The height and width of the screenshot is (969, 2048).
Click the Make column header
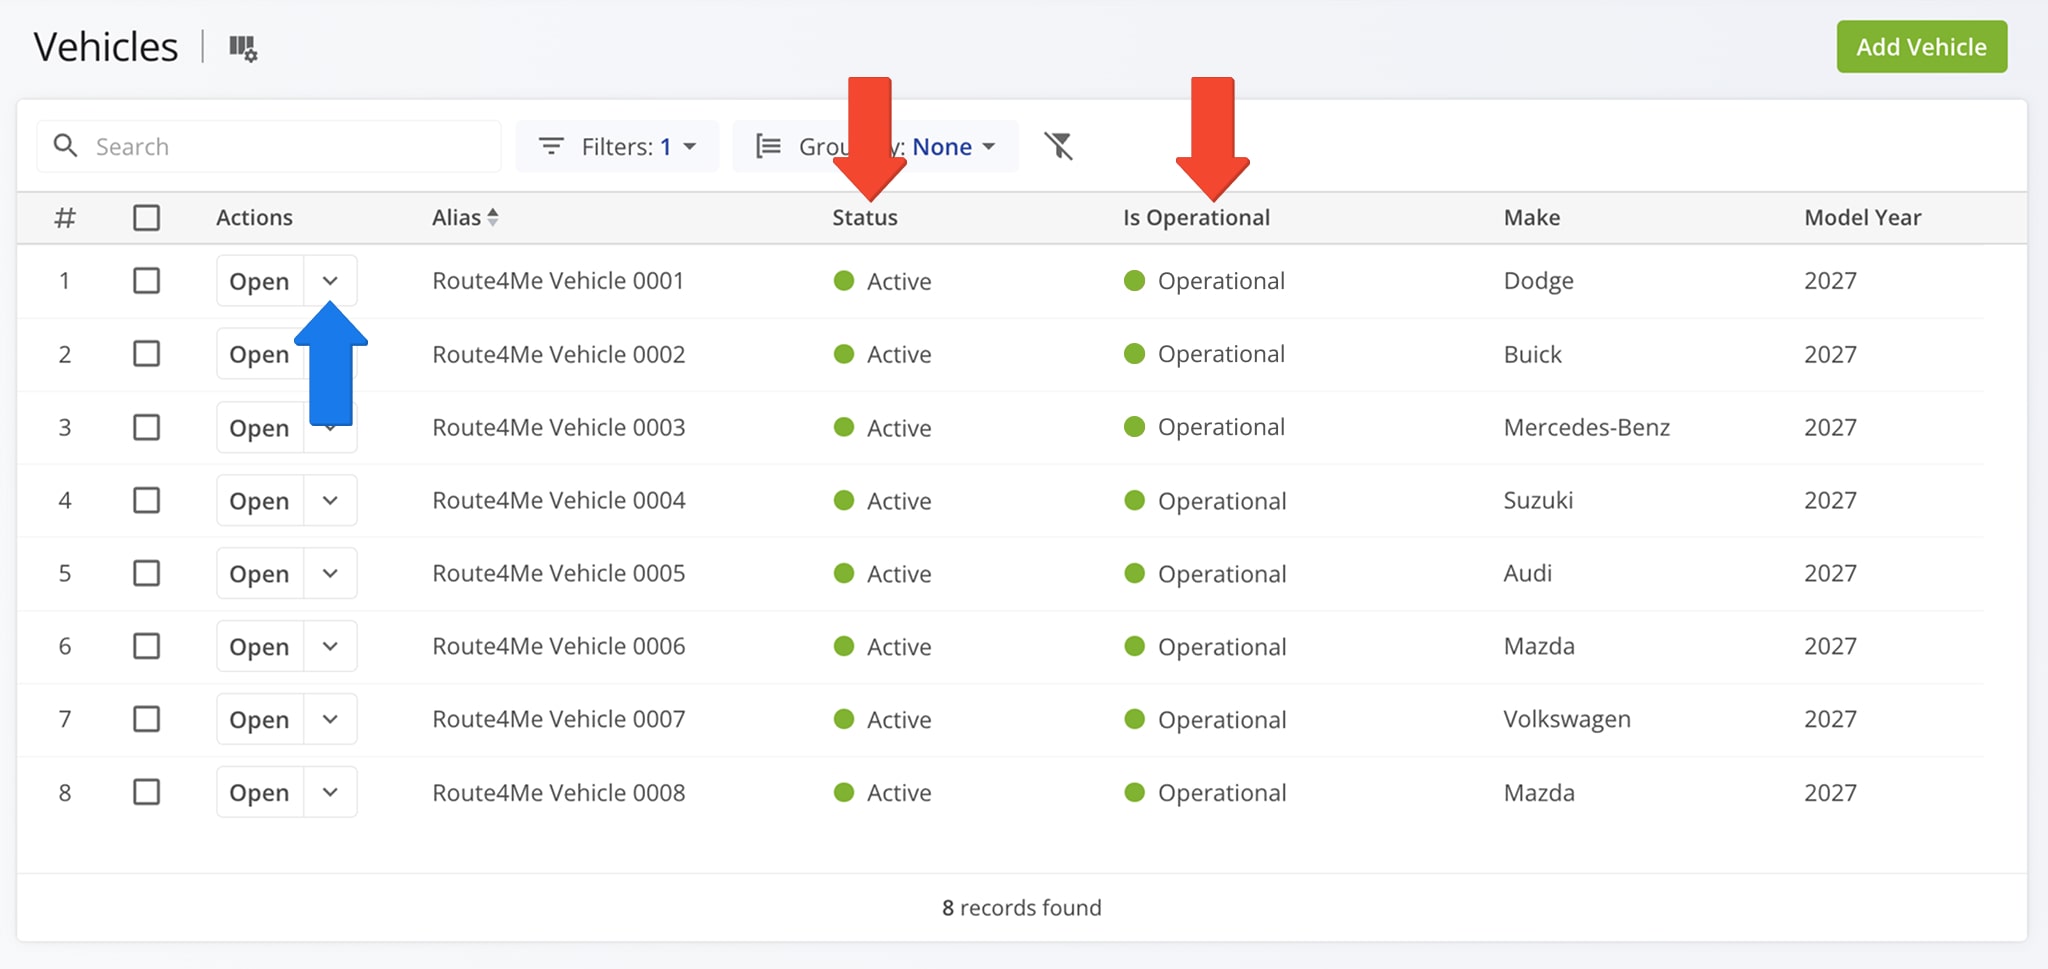[x=1532, y=217]
